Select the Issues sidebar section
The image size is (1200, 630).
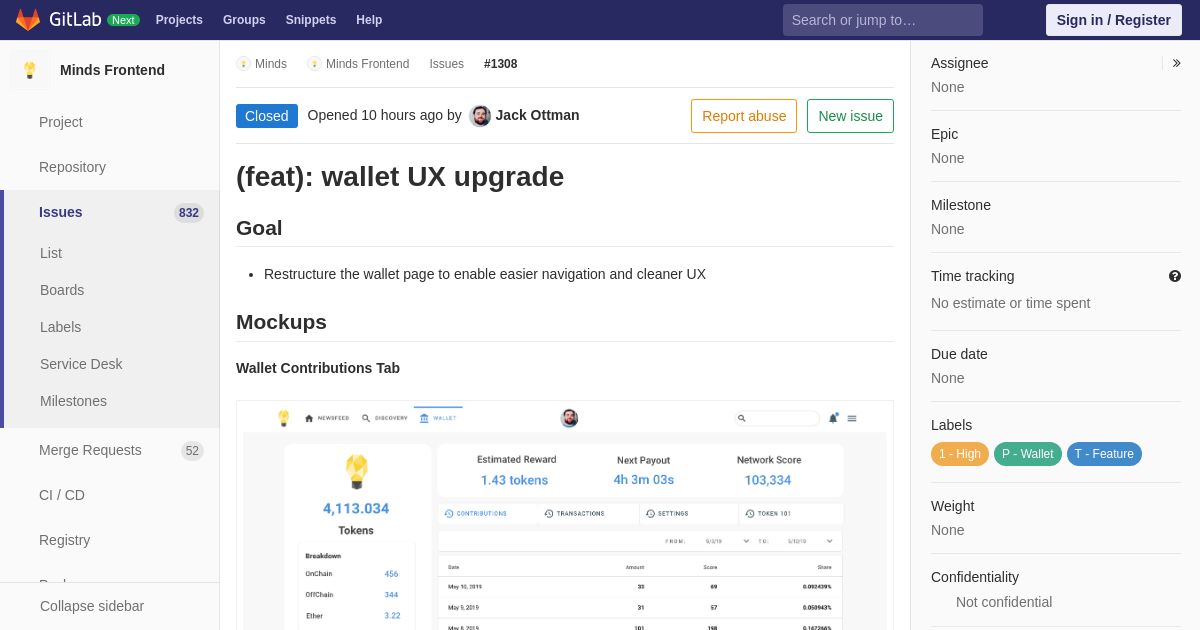(x=61, y=212)
